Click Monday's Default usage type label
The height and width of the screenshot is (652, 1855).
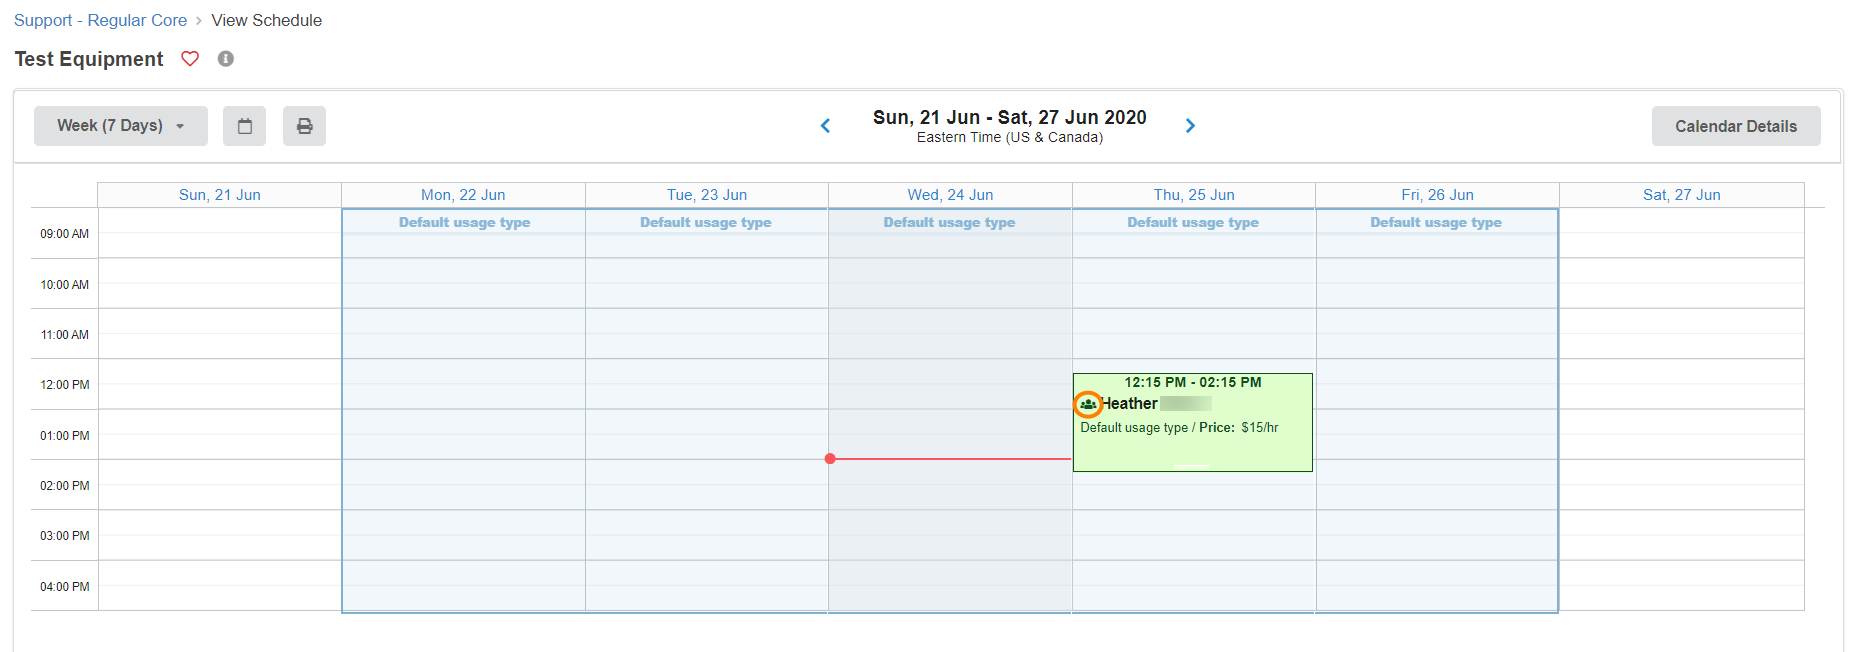(x=464, y=222)
